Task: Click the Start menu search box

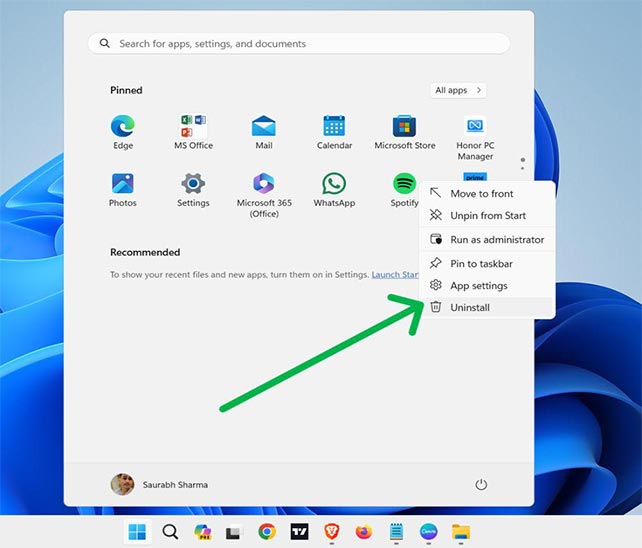Action: tap(299, 43)
